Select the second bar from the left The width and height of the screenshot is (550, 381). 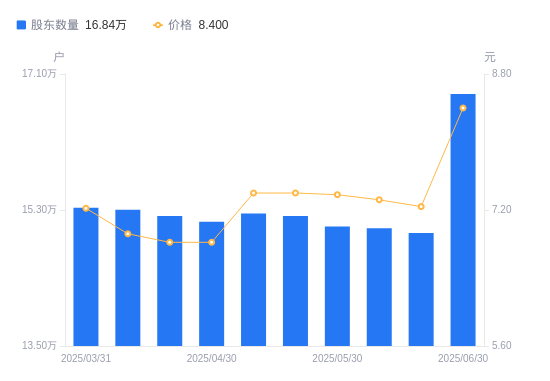[x=128, y=278]
